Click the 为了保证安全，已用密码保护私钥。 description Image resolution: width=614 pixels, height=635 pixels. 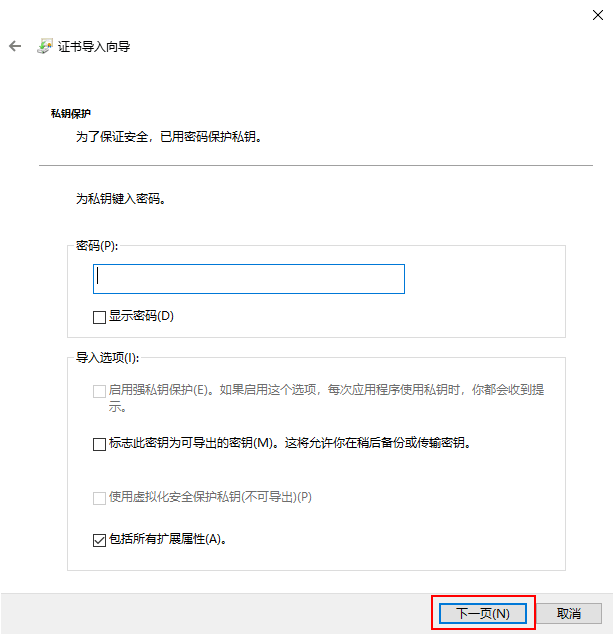point(169,137)
